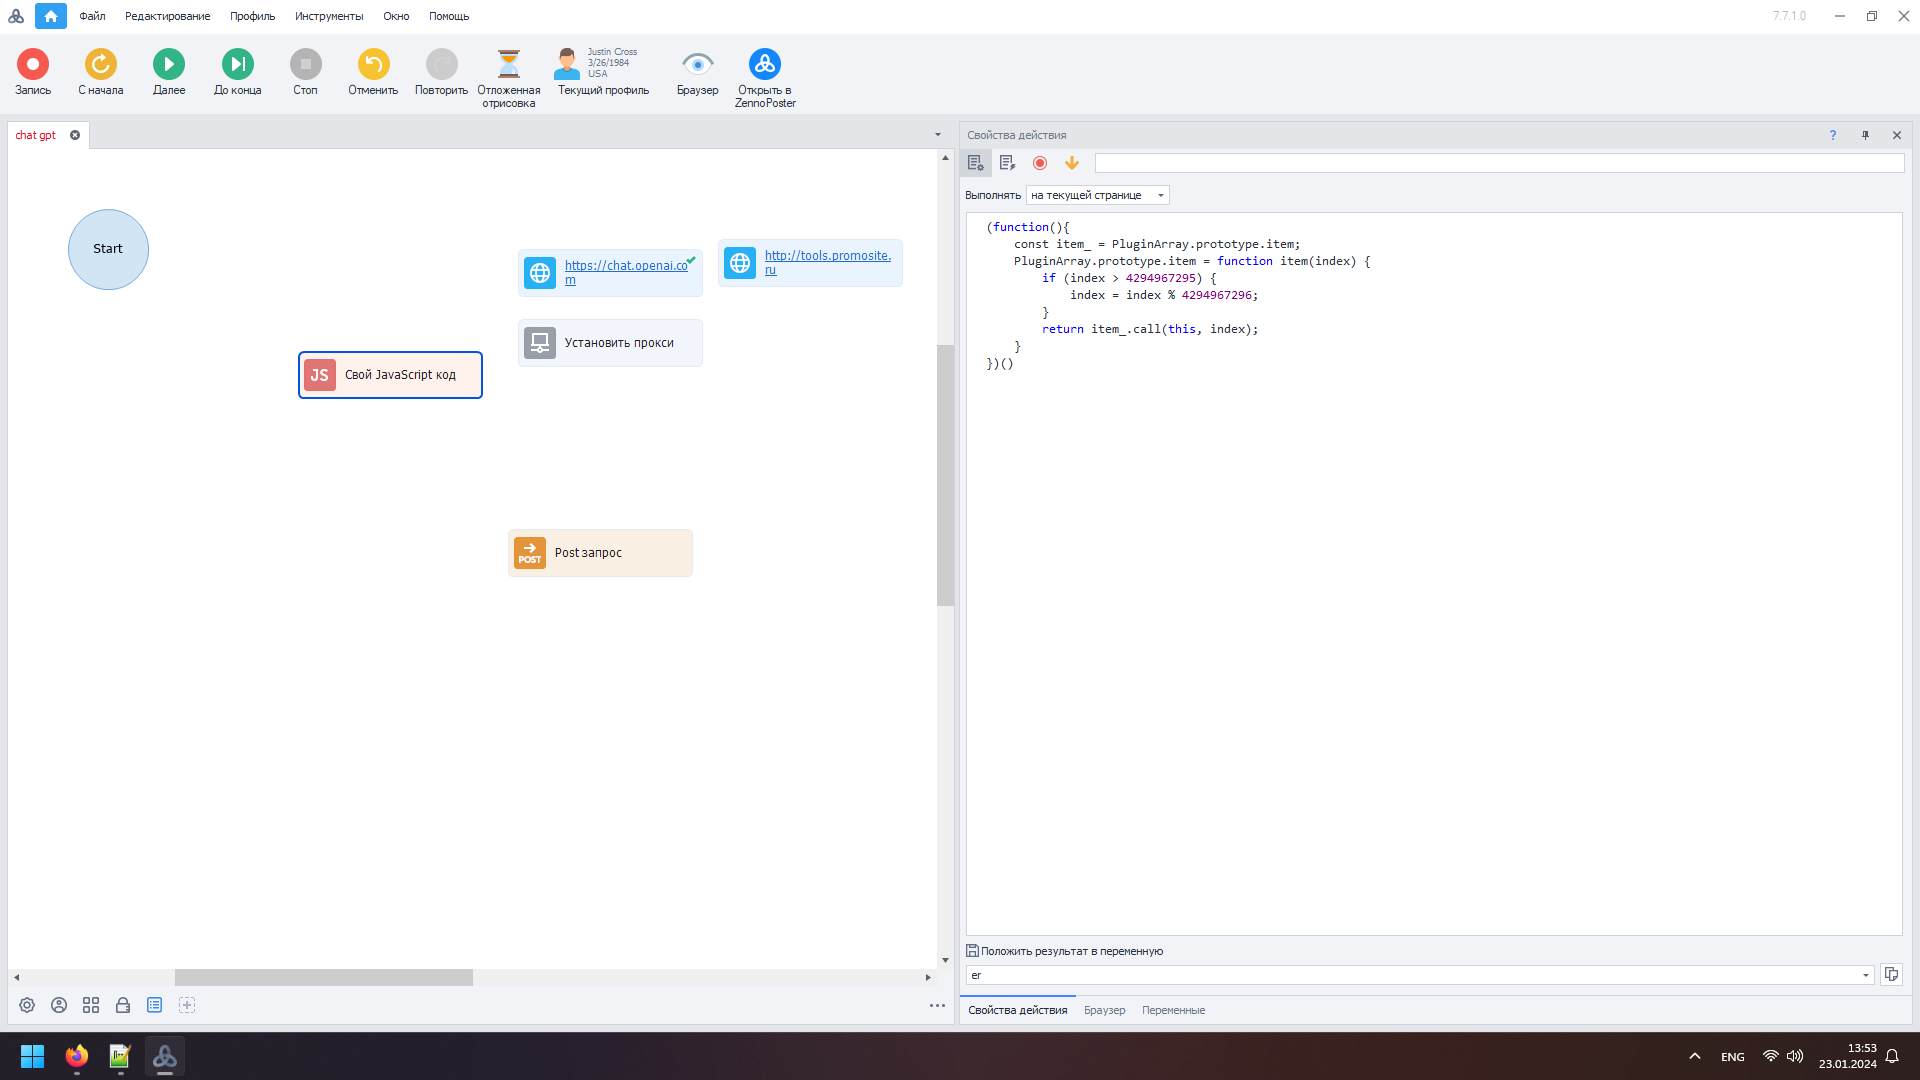This screenshot has width=1920, height=1080.
Task: Select the Post запрос action block
Action: tap(600, 553)
